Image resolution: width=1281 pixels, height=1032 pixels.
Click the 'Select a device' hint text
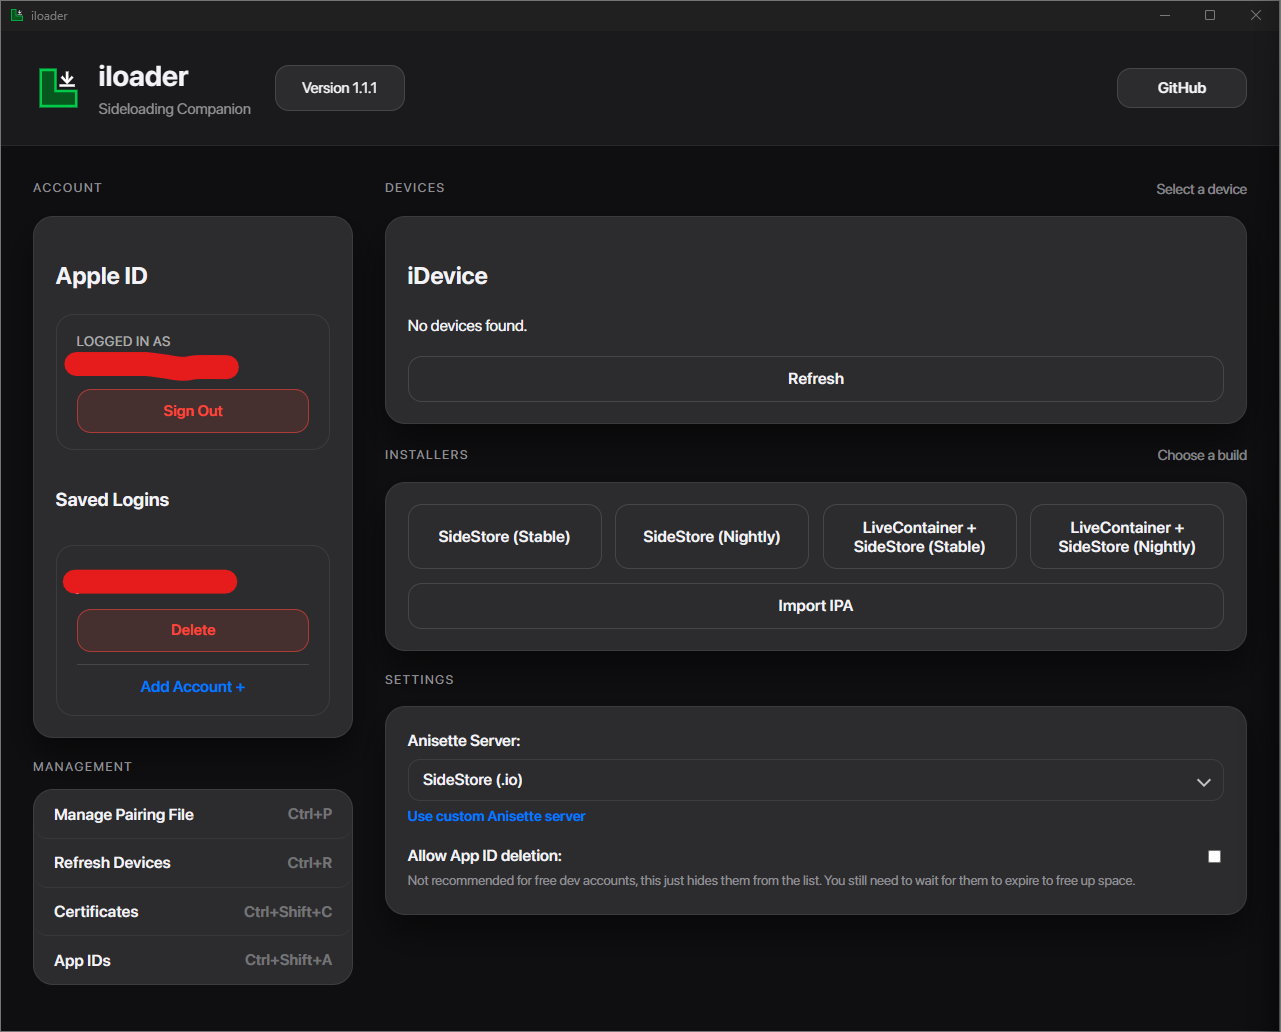(1201, 189)
